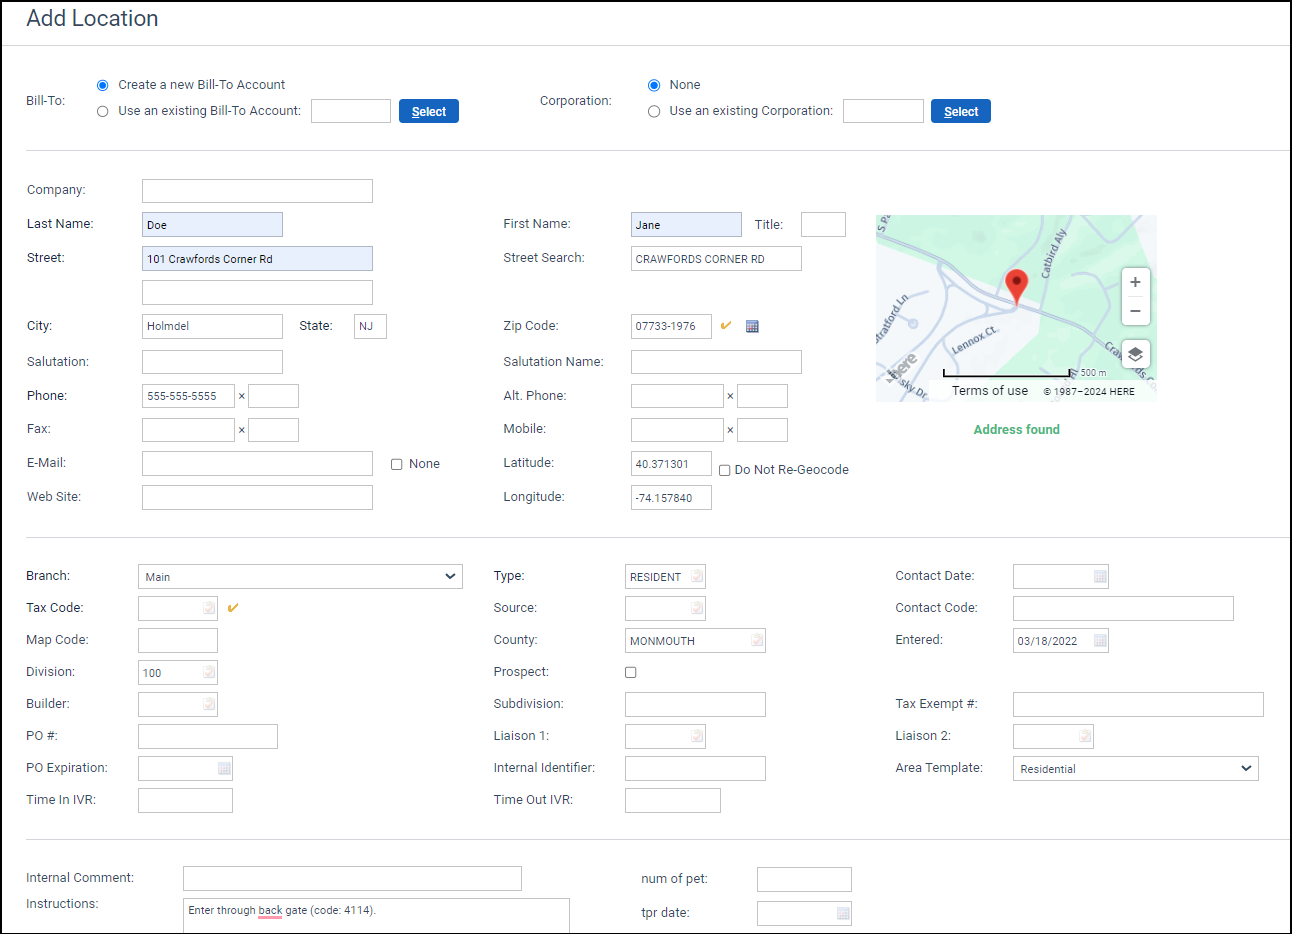This screenshot has height=934, width=1292.
Task: Click the map zoom in control
Action: click(x=1135, y=282)
